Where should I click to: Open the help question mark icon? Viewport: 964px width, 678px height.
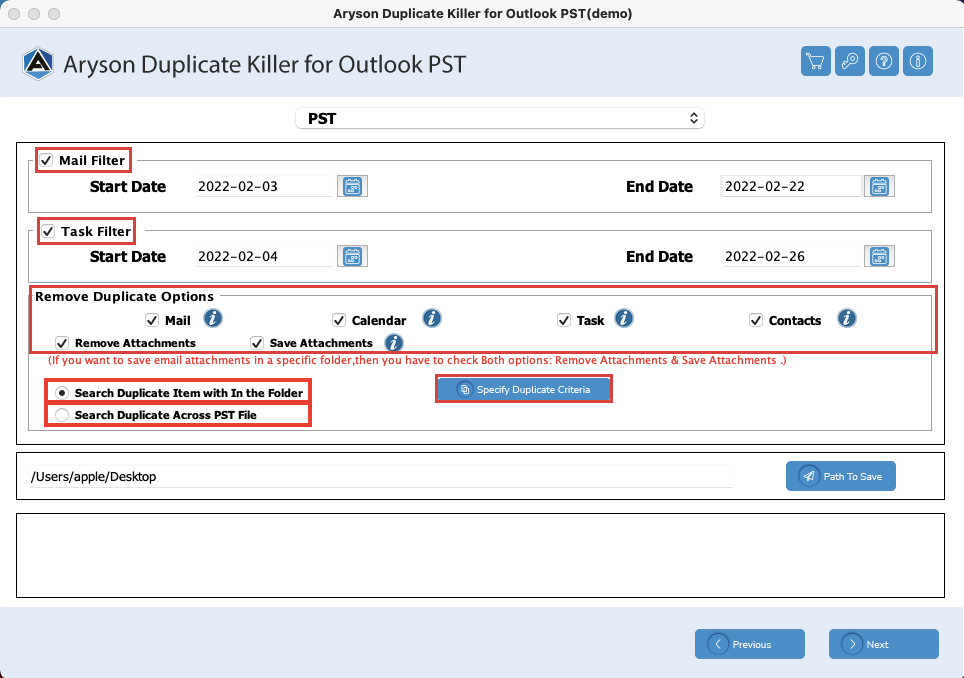(x=883, y=61)
